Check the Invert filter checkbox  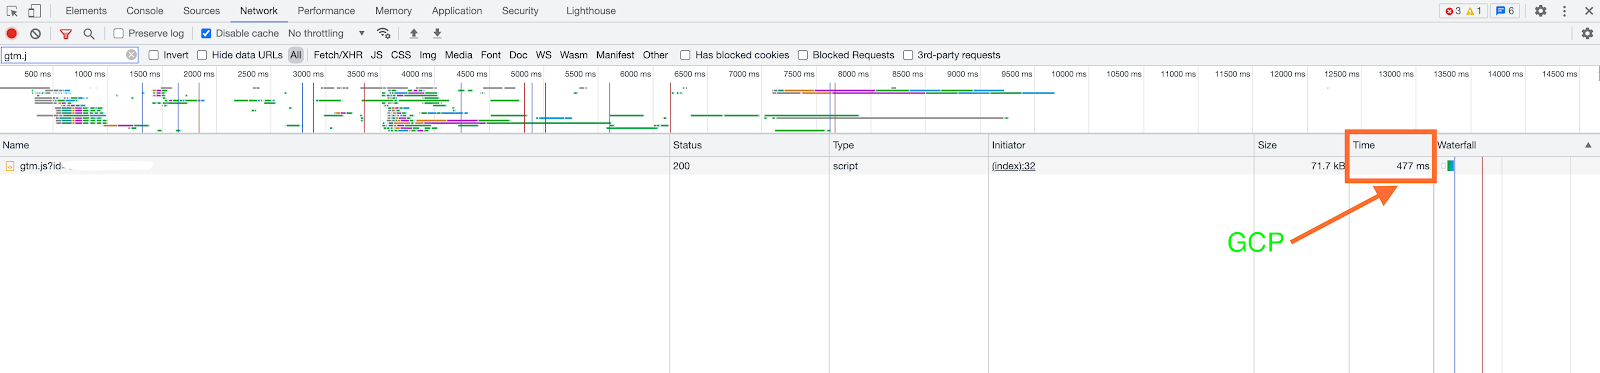coord(154,55)
